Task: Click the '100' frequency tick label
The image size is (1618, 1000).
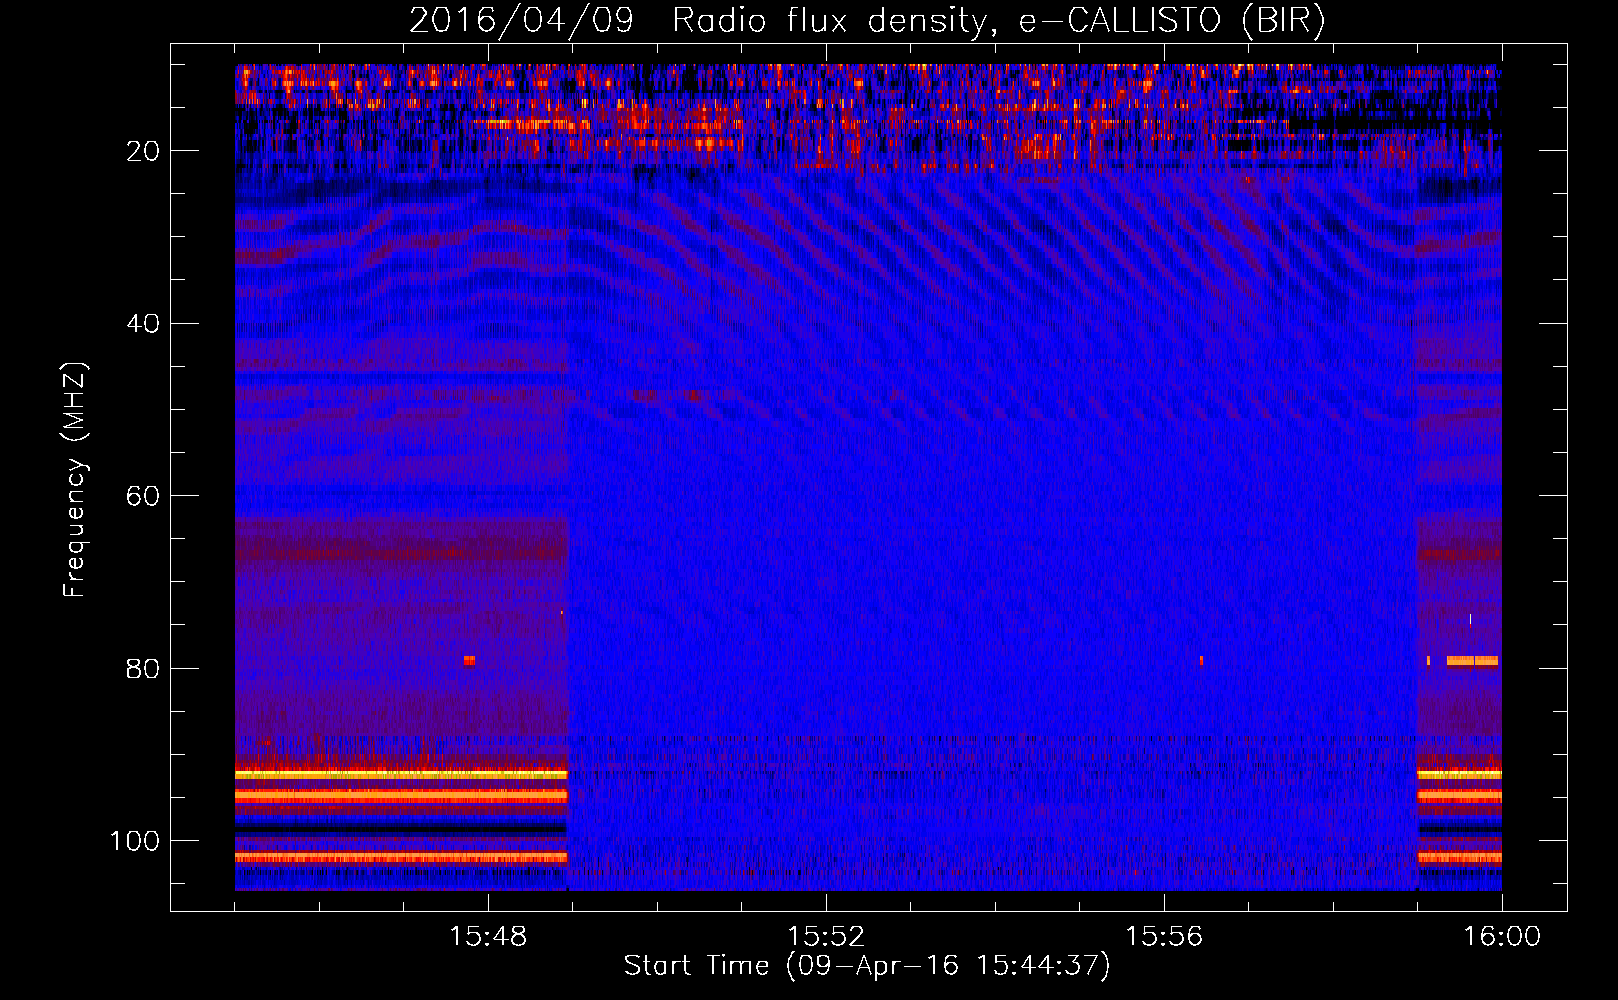Action: pos(135,841)
